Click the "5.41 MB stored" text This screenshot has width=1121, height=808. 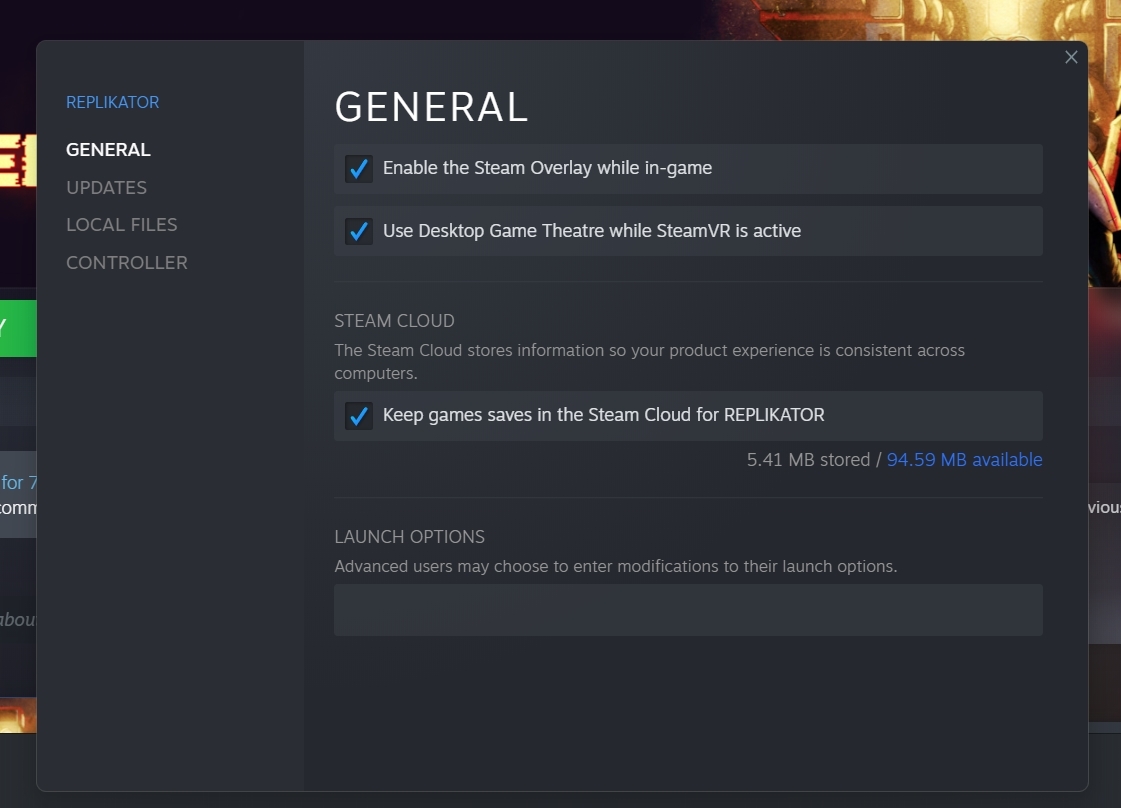808,460
